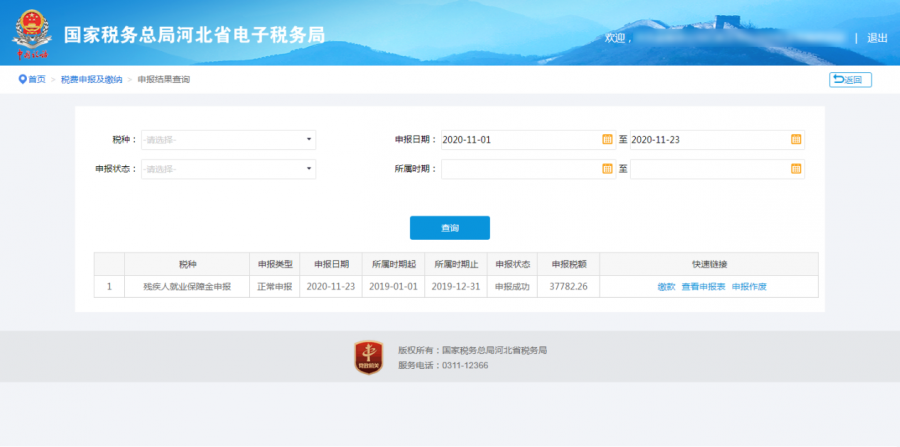The width and height of the screenshot is (900, 447).
Task: Click the 首页 home breadcrumb with location icon
Action: pos(32,79)
